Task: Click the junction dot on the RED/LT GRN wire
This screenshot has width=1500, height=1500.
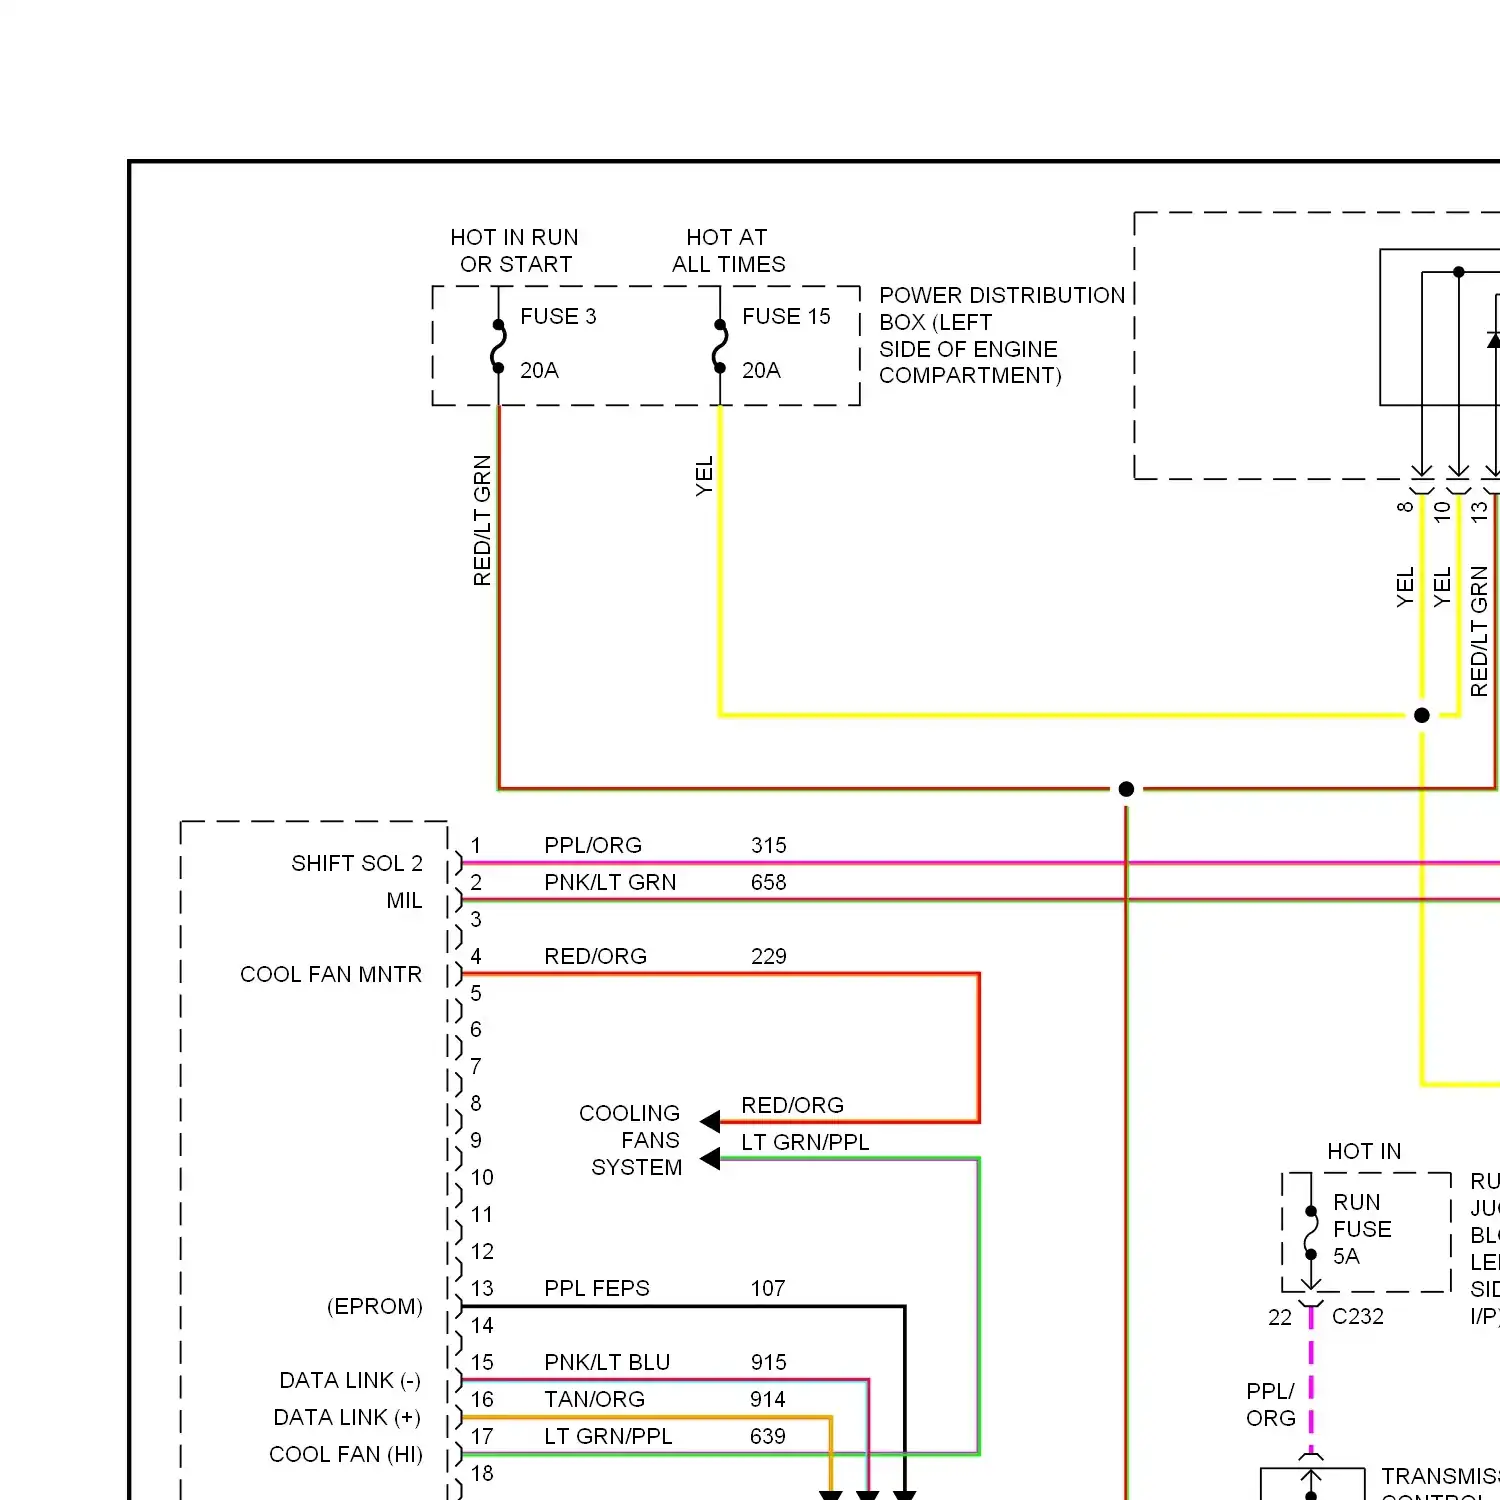Action: 1126,789
